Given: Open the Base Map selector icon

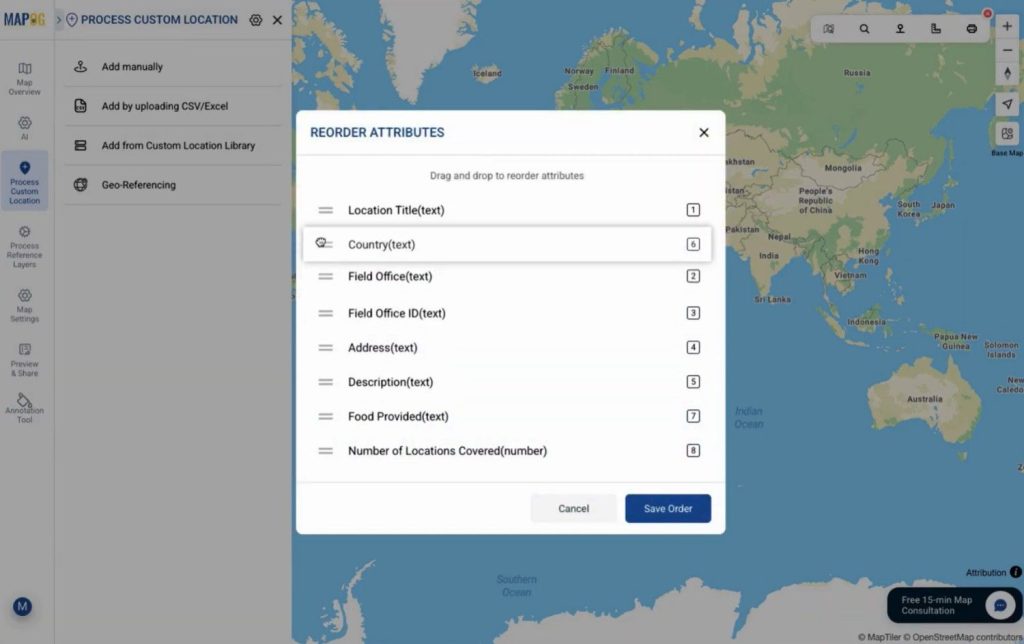Looking at the screenshot, I should click(x=1007, y=132).
